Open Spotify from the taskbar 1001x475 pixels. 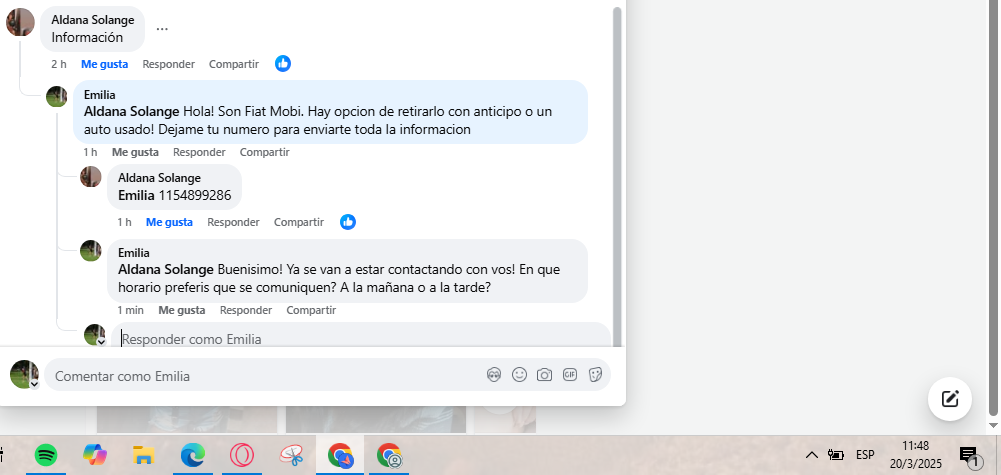pos(46,455)
